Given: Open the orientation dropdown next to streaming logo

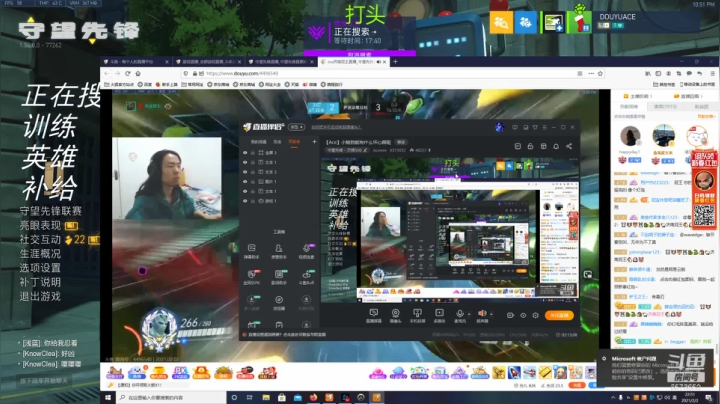Looking at the screenshot, I should pyautogui.click(x=296, y=127).
